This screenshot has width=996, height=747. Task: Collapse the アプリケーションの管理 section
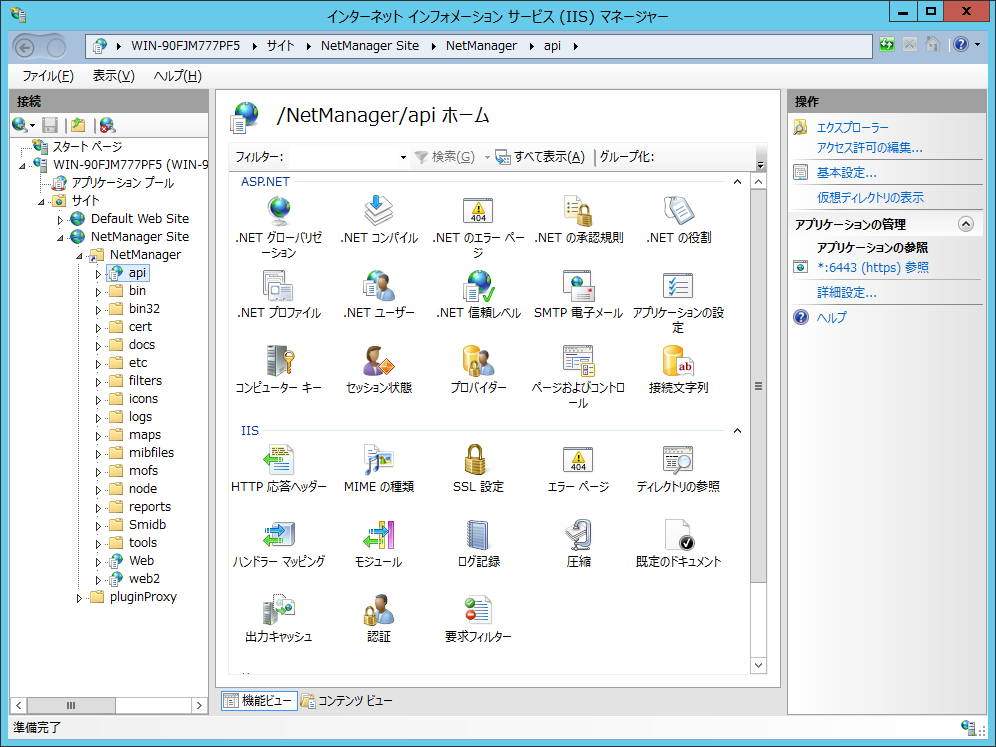pyautogui.click(x=964, y=224)
